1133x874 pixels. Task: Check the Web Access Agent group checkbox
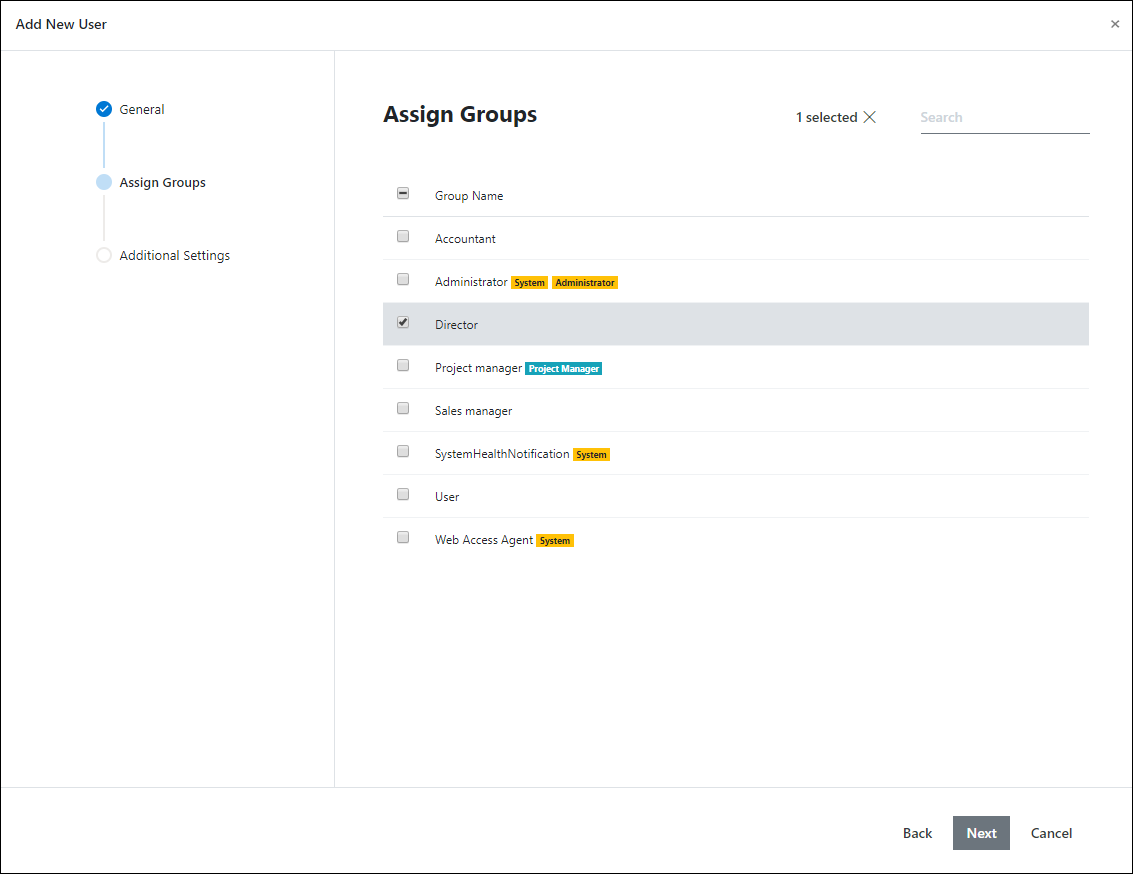[403, 537]
